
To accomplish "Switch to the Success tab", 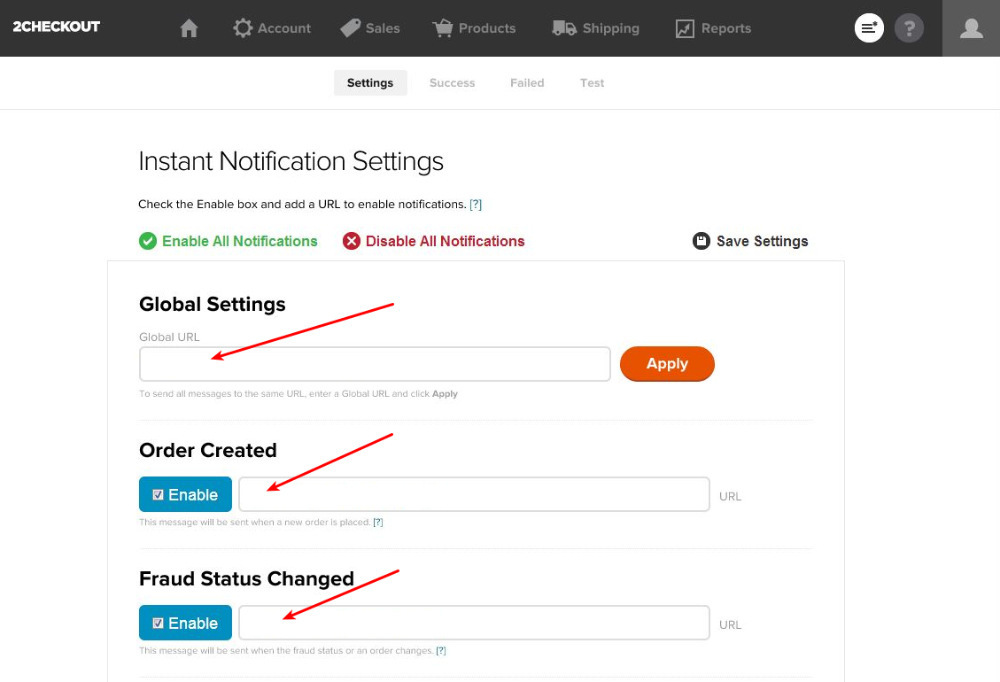I will 452,83.
